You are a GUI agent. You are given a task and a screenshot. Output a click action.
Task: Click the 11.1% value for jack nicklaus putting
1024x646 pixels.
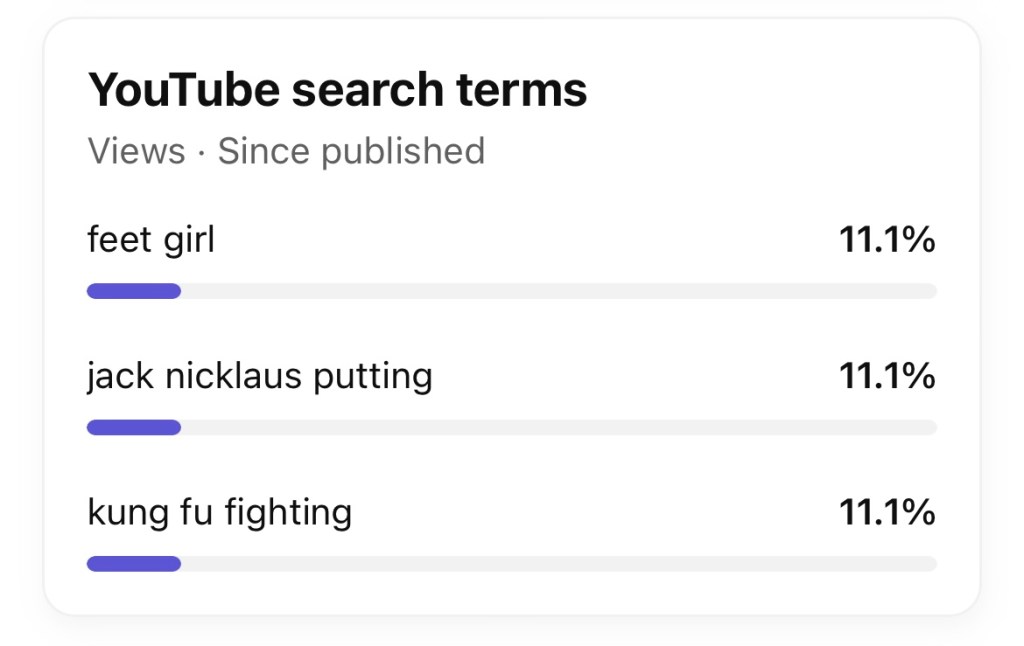pyautogui.click(x=887, y=377)
